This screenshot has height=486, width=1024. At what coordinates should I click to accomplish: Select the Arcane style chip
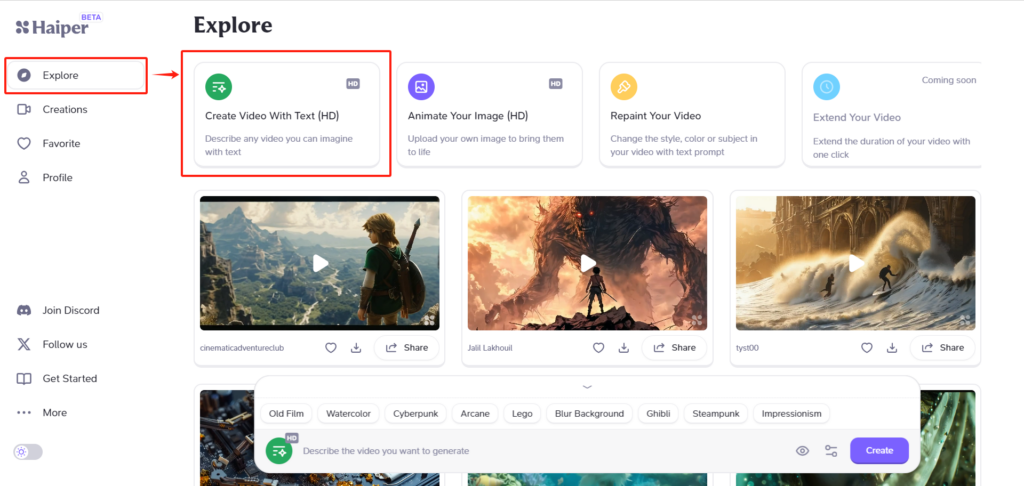(x=475, y=413)
